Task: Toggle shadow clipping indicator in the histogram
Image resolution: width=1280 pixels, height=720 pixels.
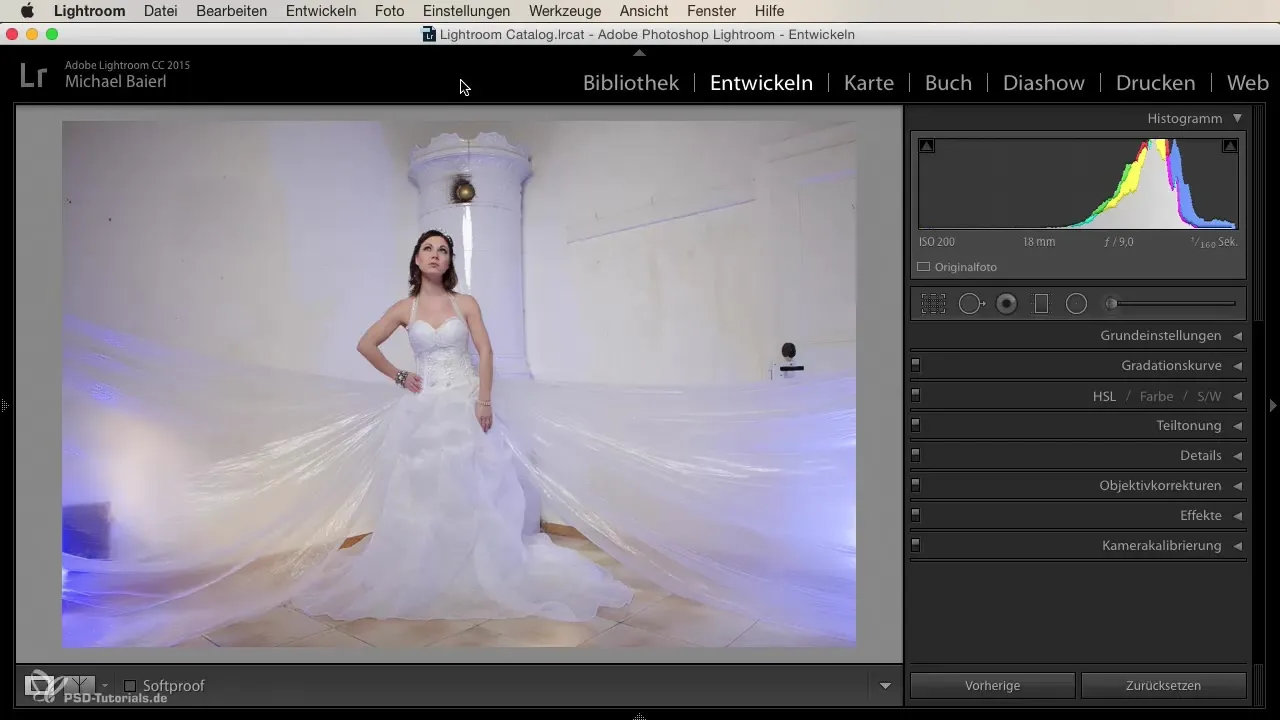Action: 927,146
